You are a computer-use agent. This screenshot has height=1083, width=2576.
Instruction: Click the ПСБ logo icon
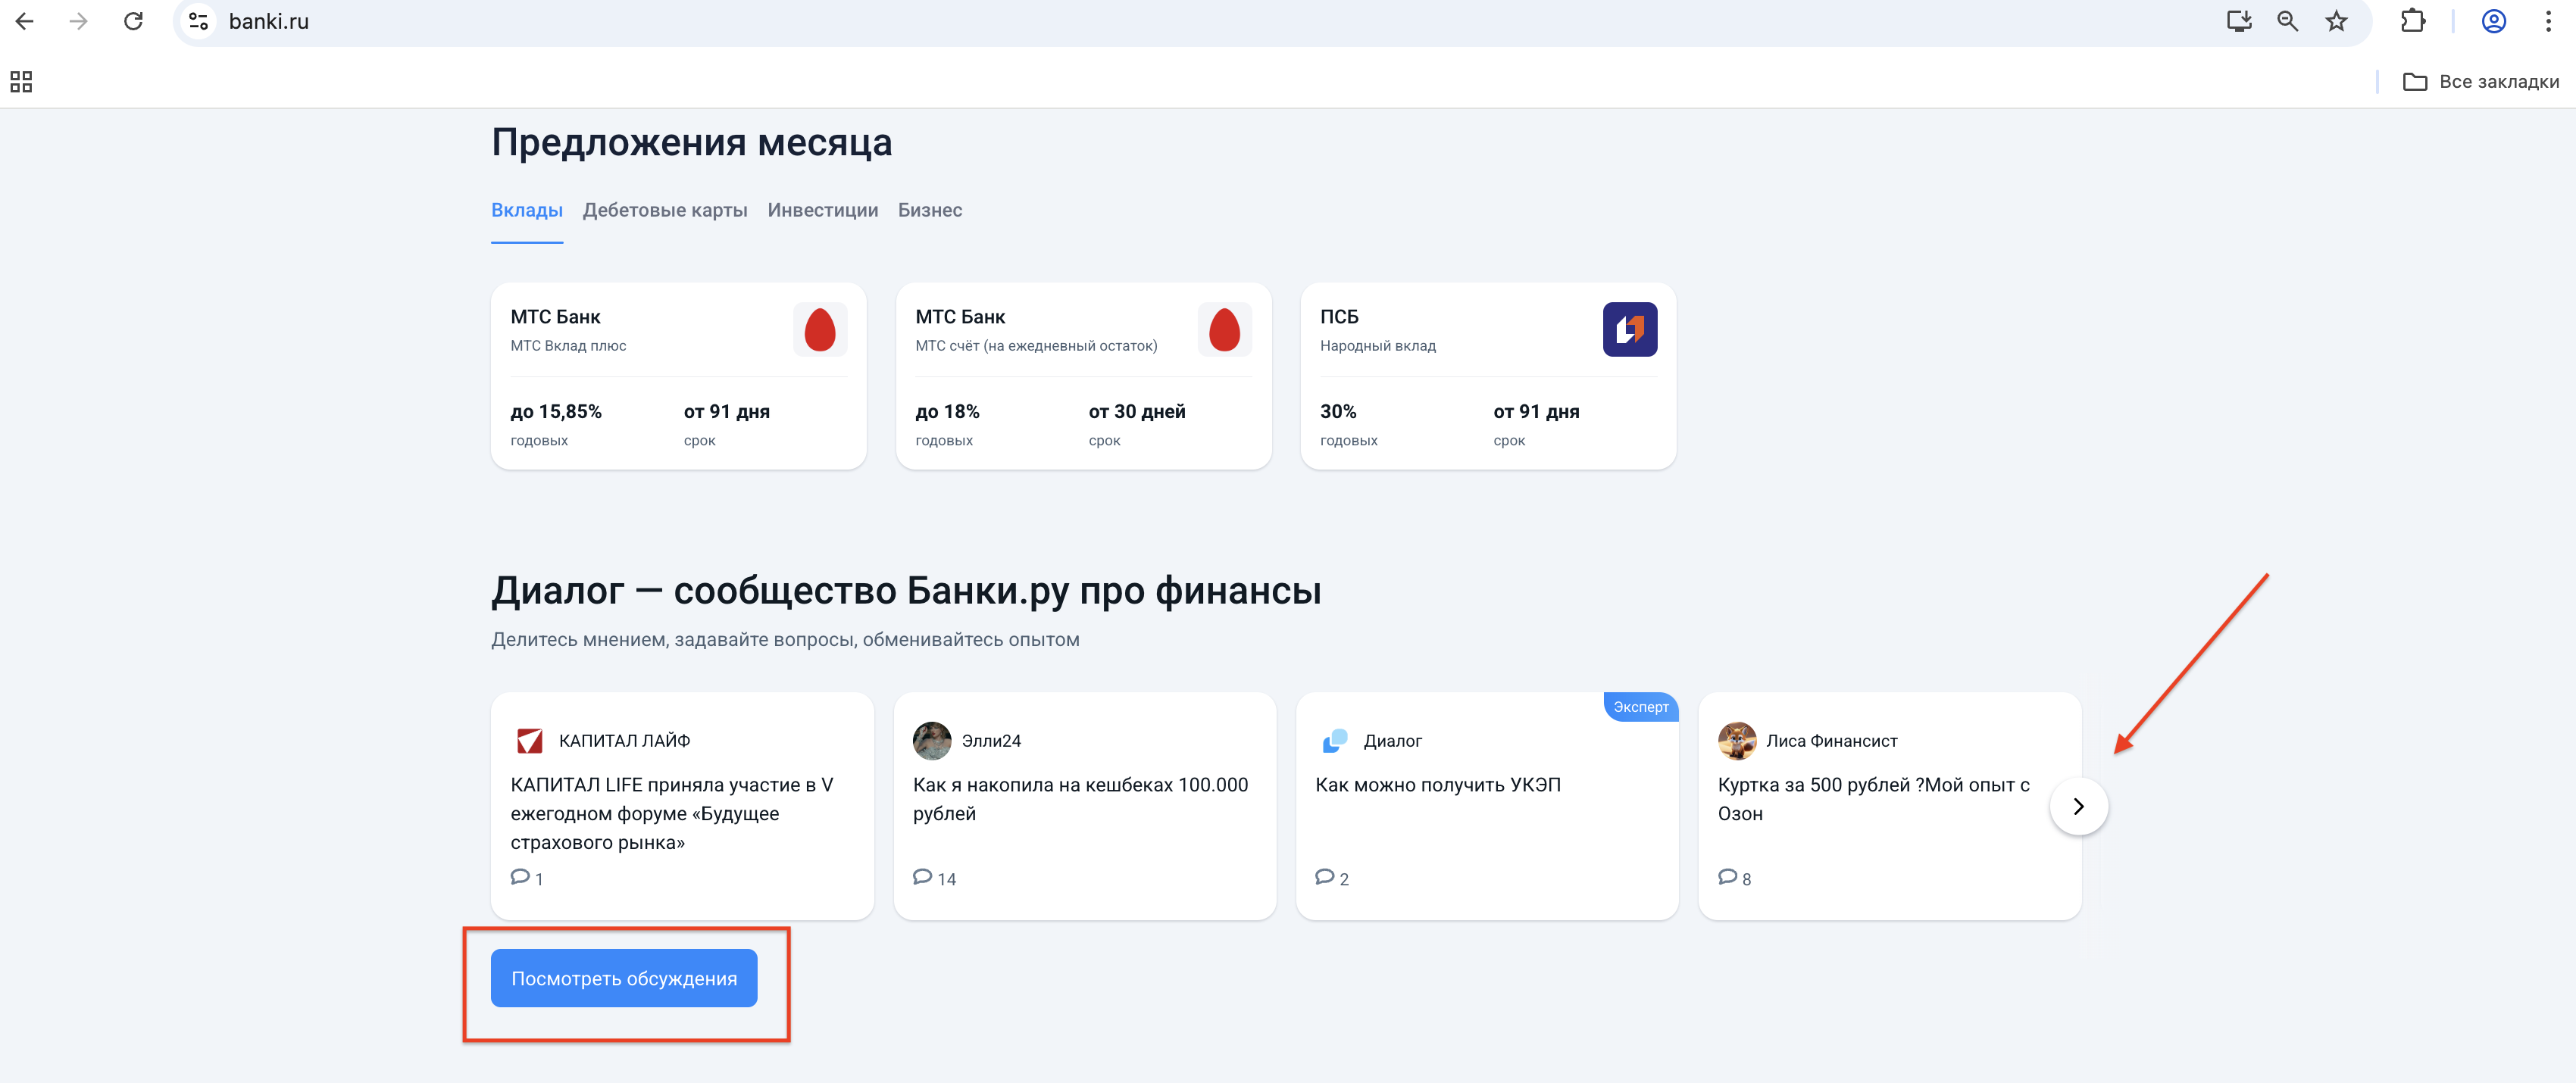click(1630, 329)
